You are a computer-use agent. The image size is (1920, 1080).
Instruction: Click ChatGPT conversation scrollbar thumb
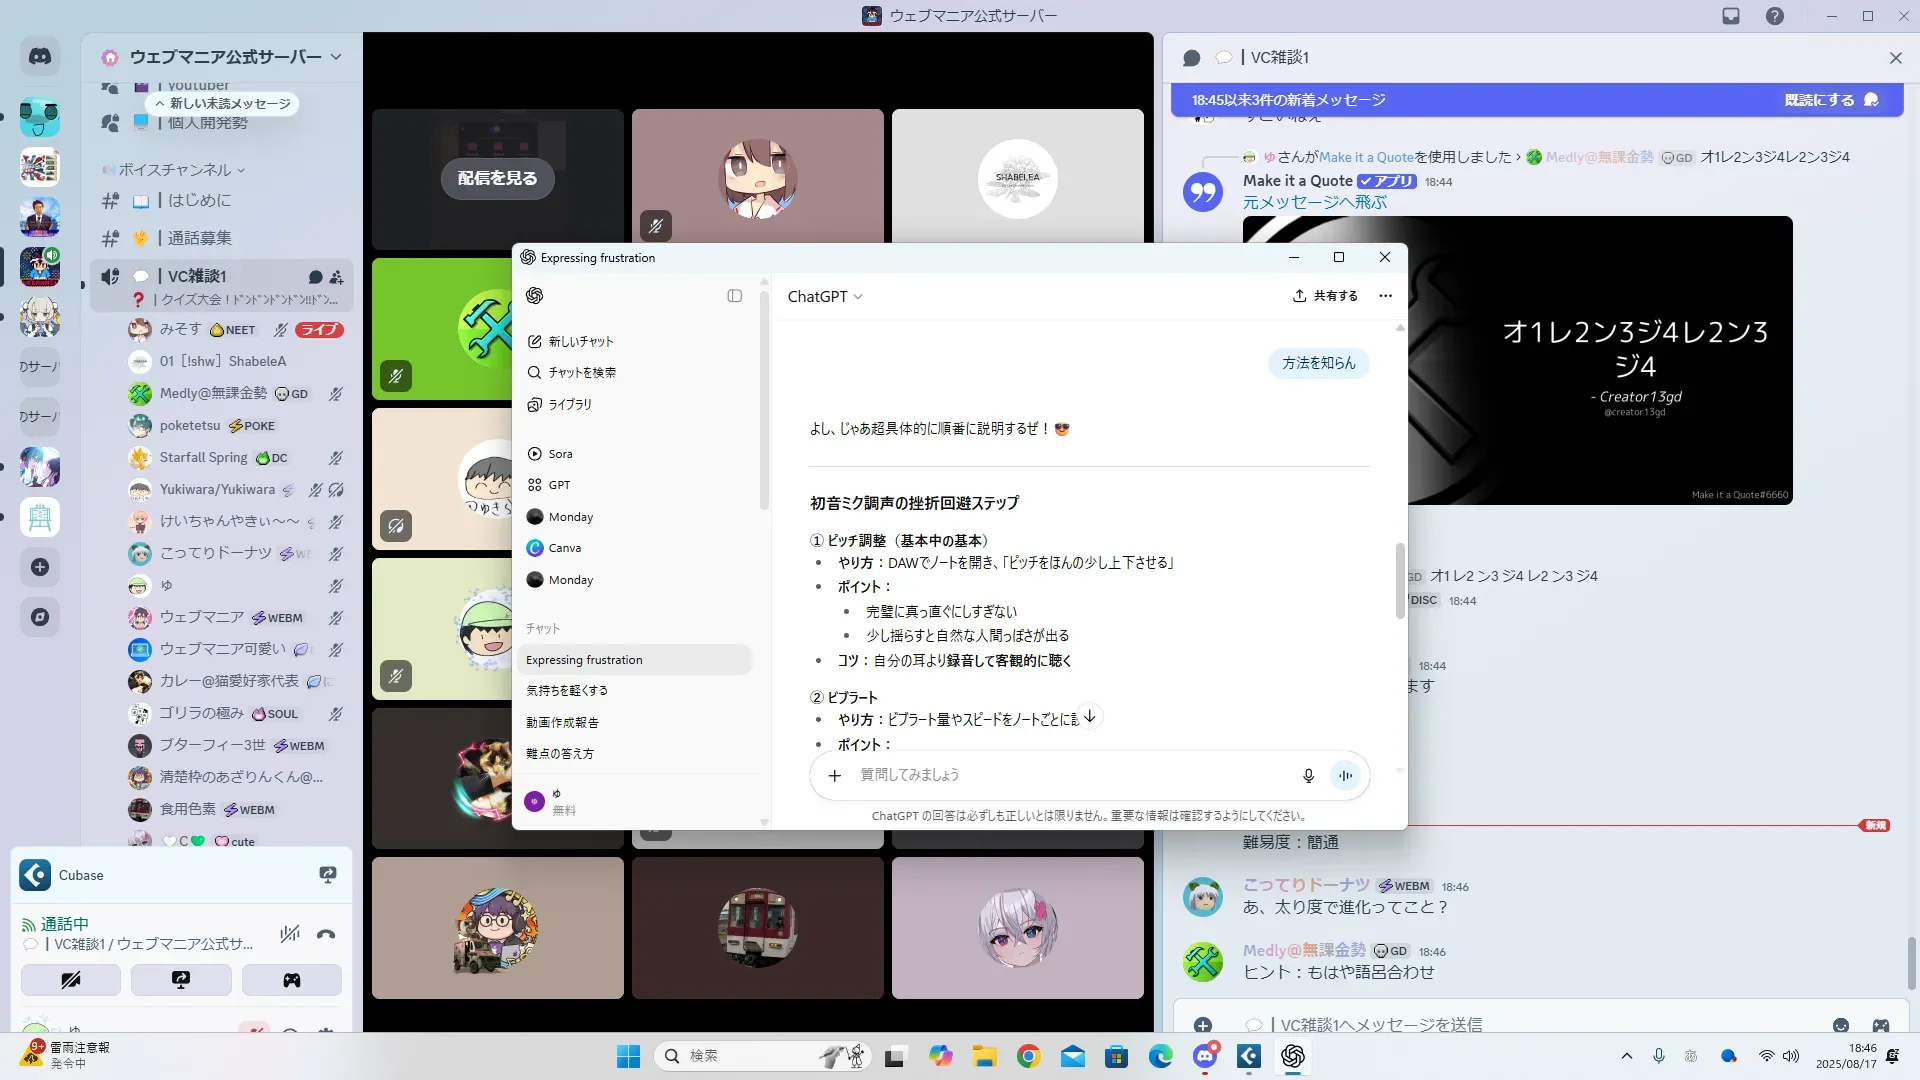pos(1400,581)
